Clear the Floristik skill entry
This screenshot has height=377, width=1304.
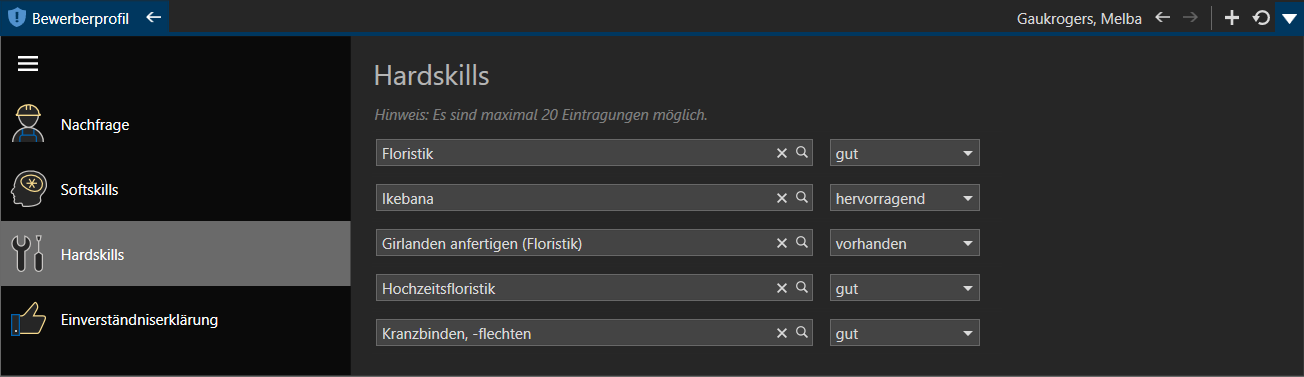[x=782, y=153]
